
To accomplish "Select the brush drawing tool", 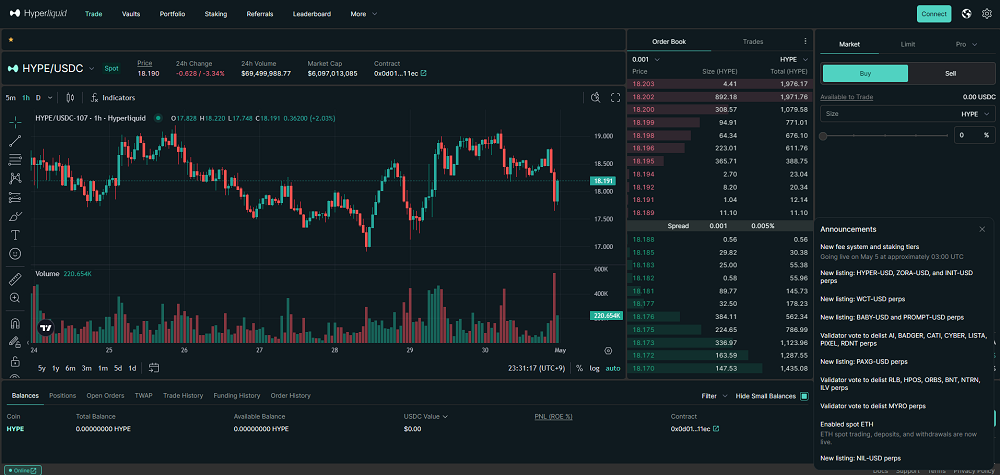I will pos(15,216).
